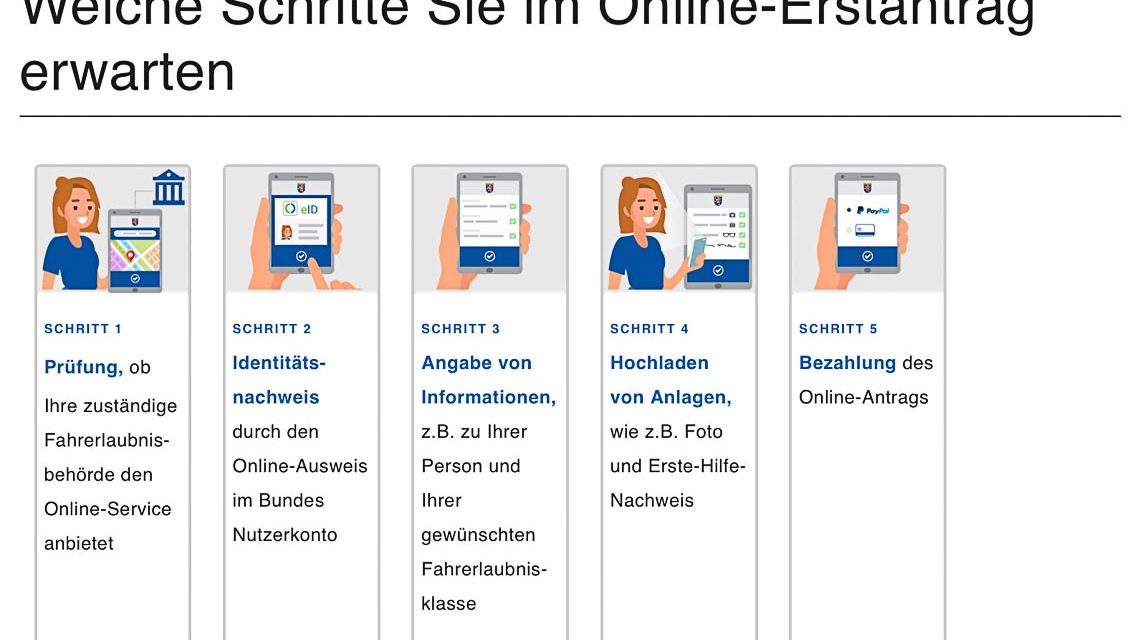
Task: Click the "SCHRITT 4" step label
Action: [x=649, y=329]
